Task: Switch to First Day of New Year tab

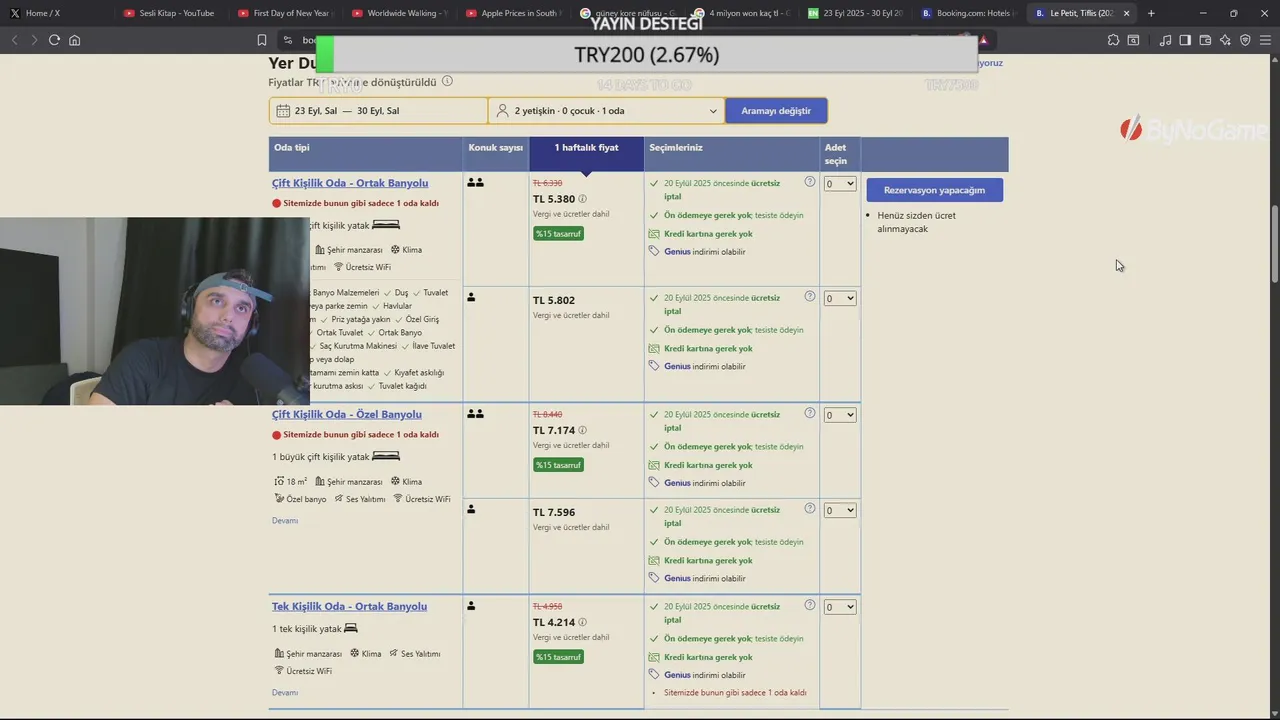Action: [287, 13]
